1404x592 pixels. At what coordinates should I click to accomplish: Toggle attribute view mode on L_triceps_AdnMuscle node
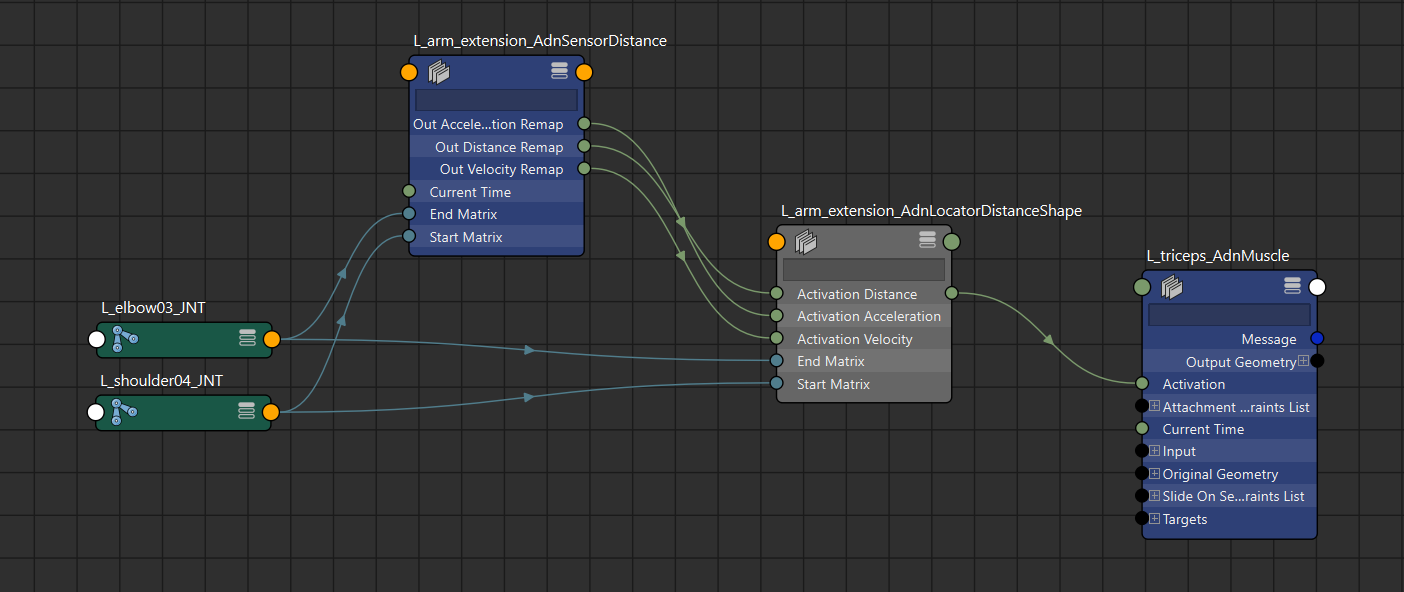tap(1292, 287)
